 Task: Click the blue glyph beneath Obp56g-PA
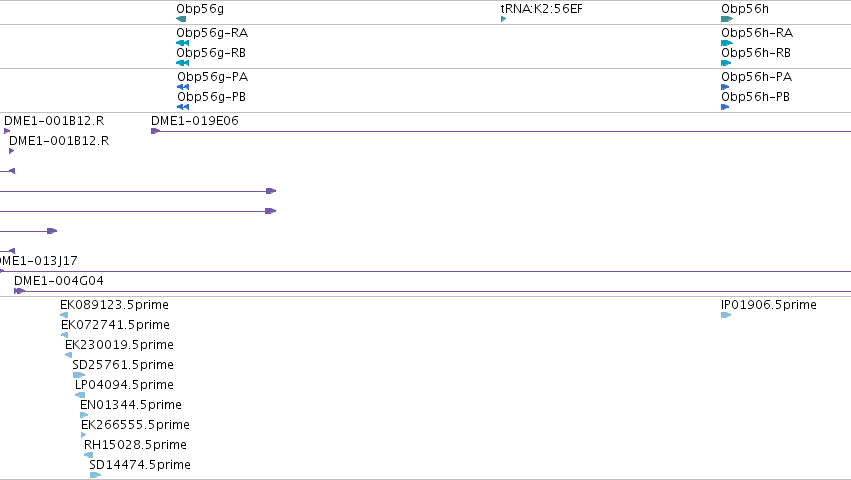pos(183,87)
